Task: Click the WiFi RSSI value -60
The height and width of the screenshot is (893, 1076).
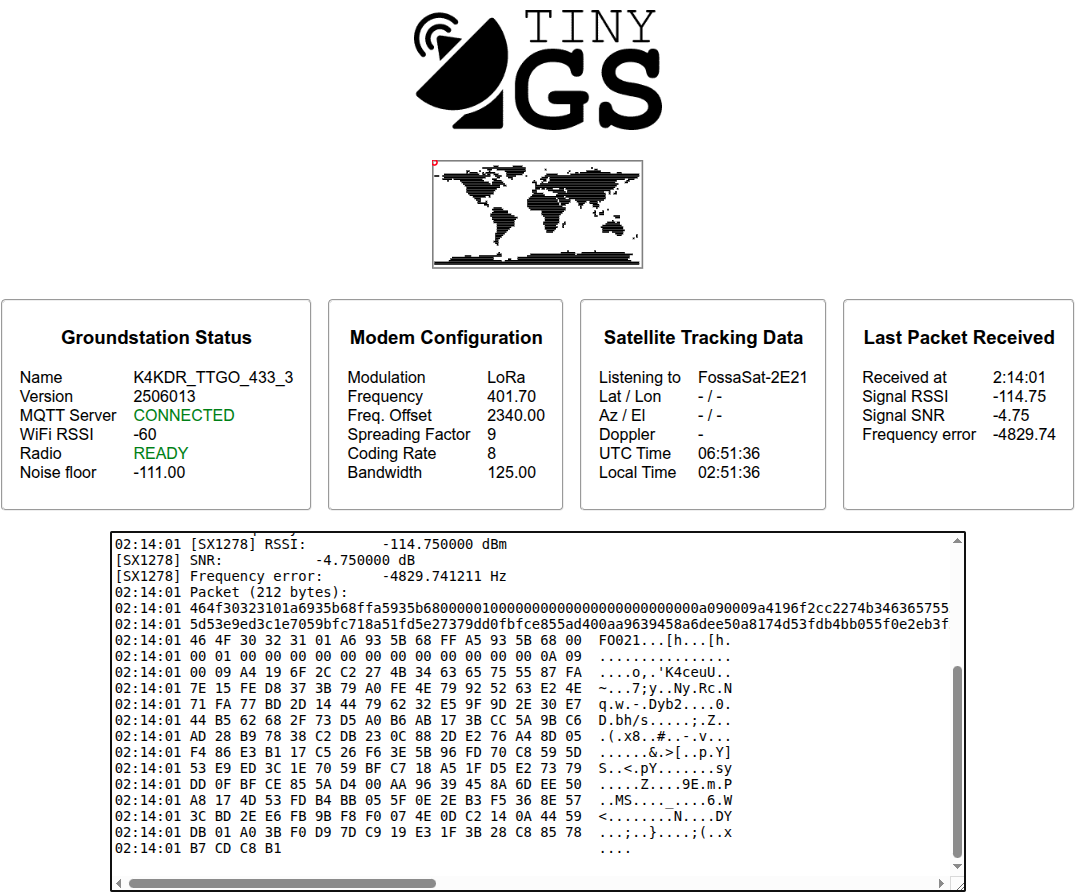Action: [145, 434]
